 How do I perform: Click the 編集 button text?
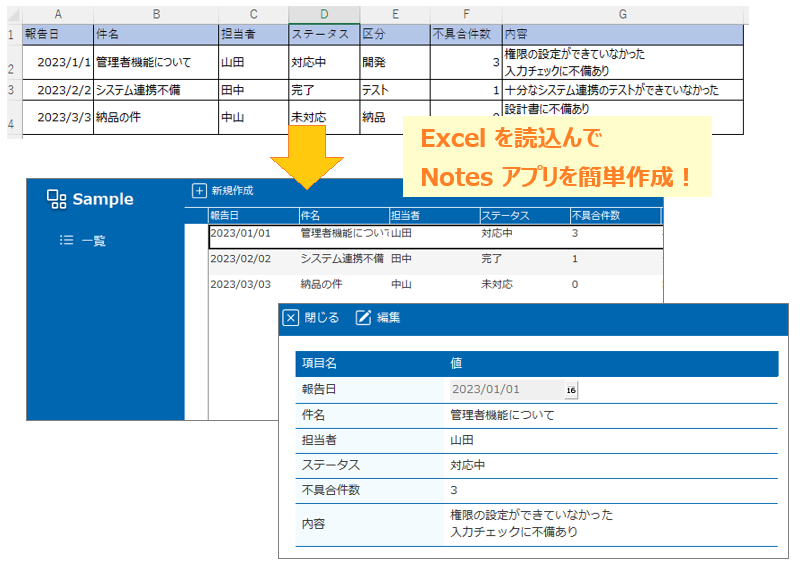(x=389, y=318)
